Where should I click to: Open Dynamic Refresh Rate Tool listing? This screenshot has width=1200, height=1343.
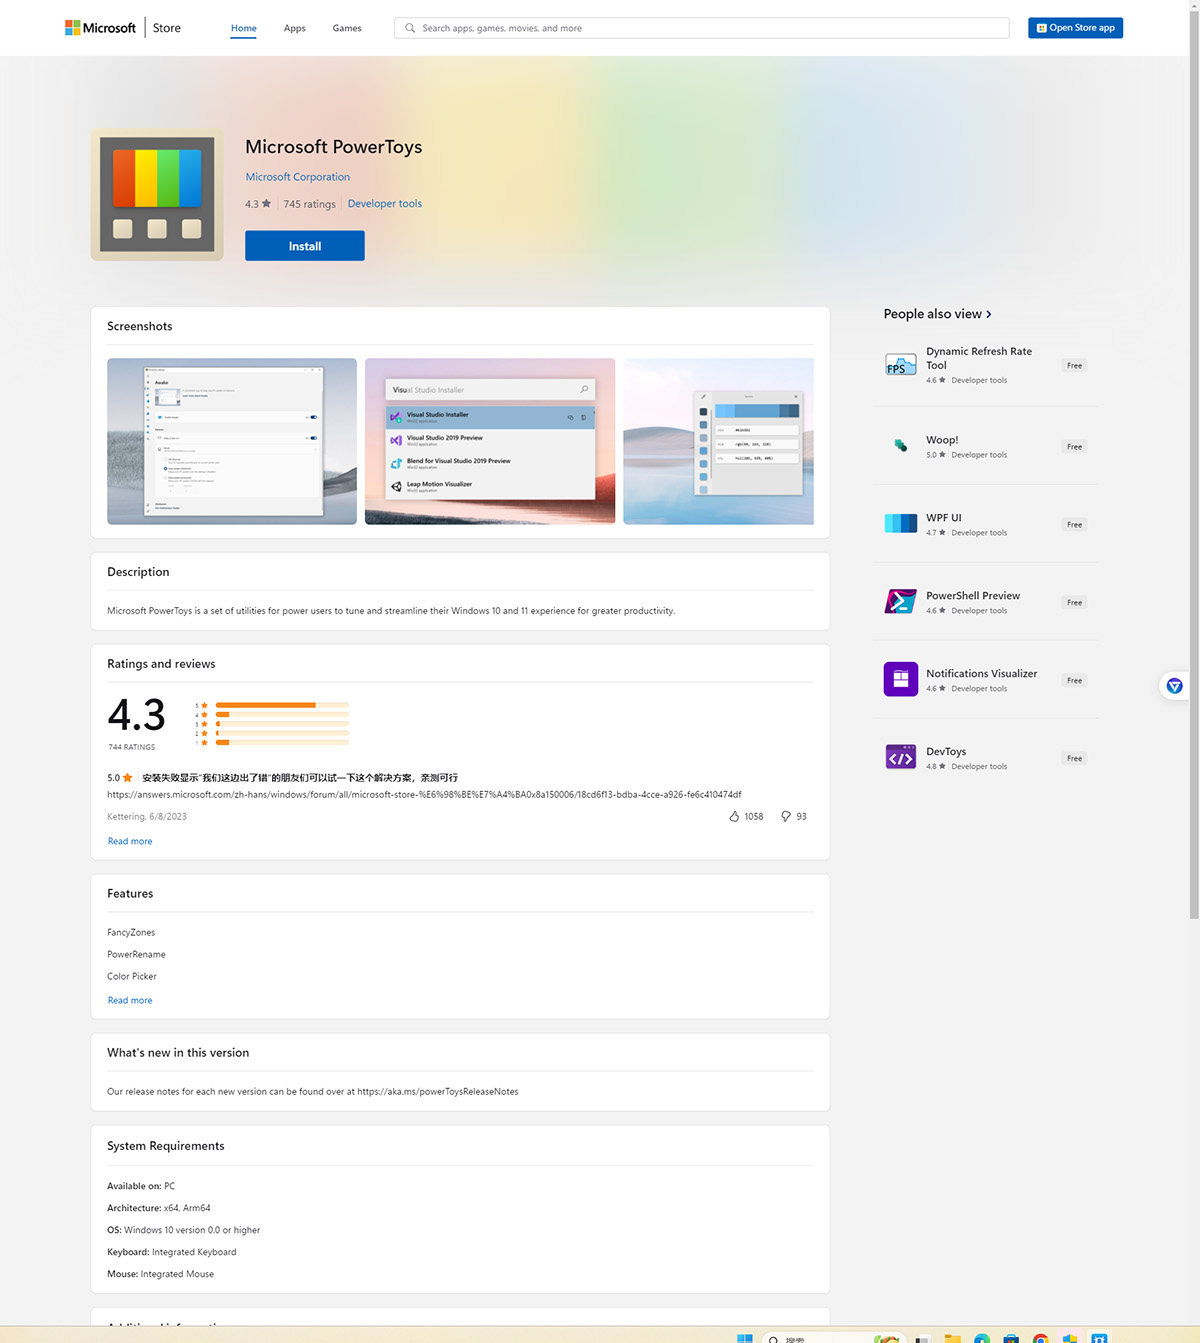979,358
